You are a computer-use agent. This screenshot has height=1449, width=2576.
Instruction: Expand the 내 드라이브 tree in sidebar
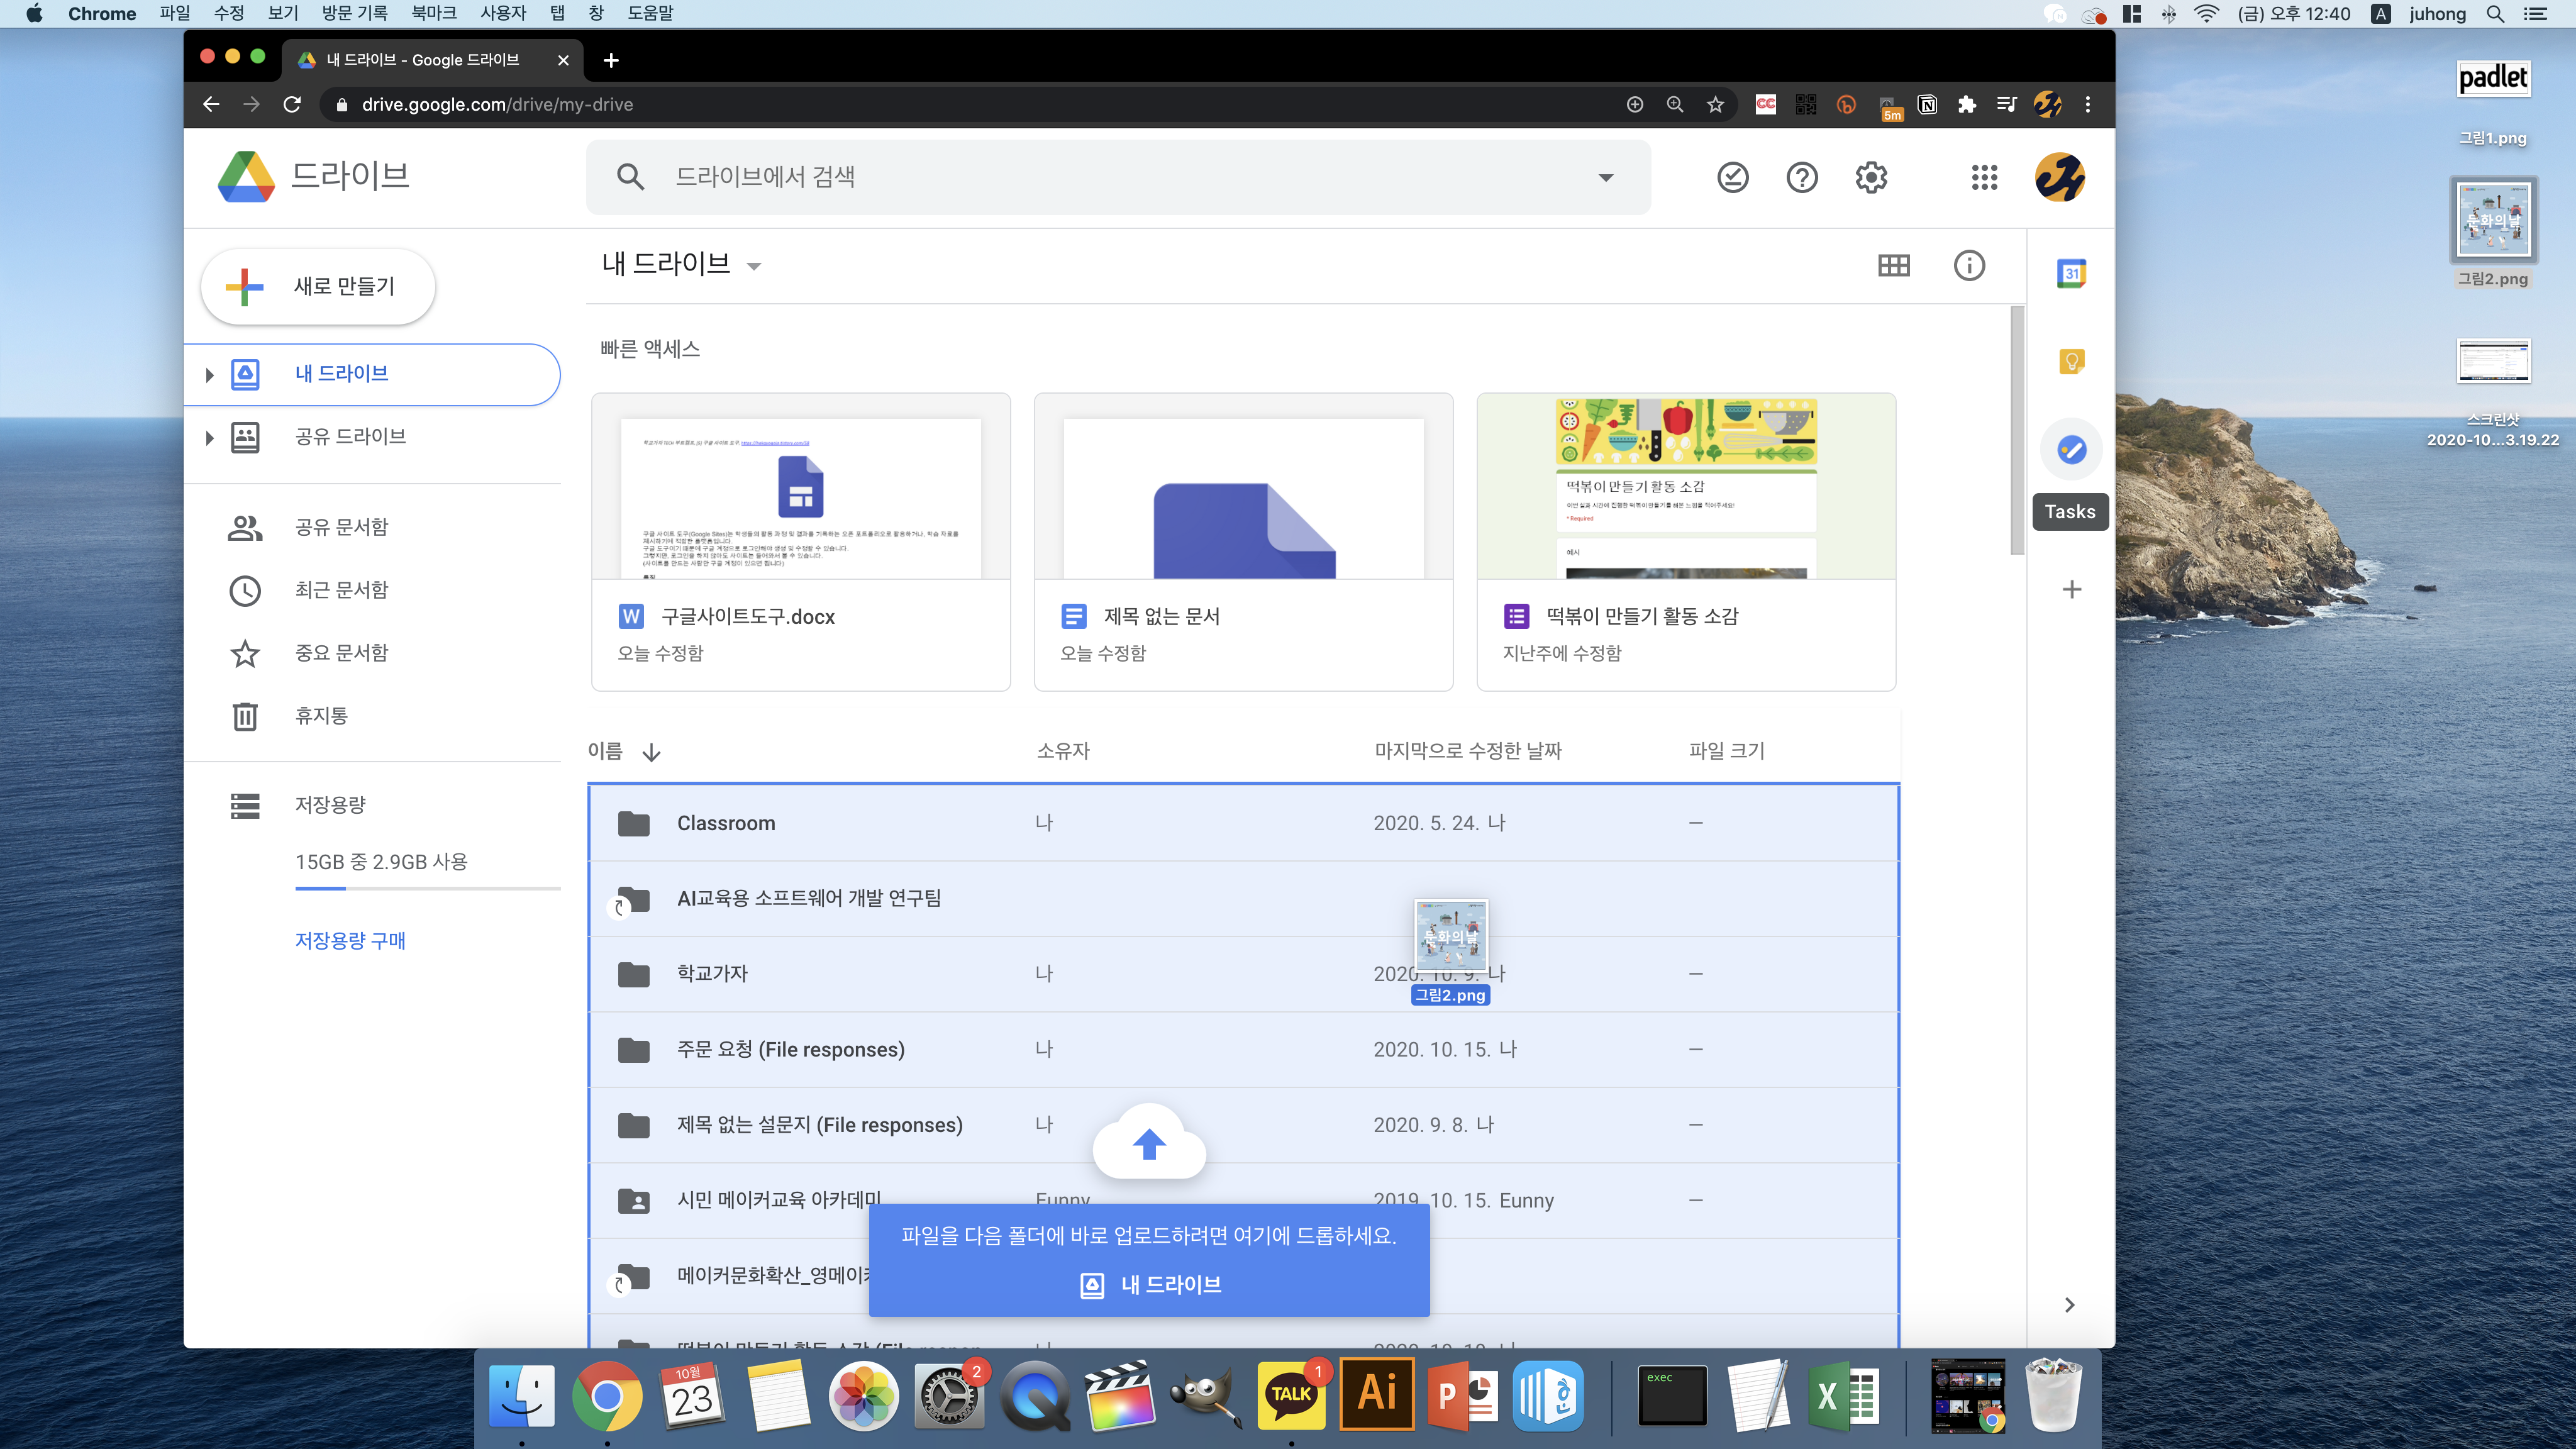[x=209, y=375]
